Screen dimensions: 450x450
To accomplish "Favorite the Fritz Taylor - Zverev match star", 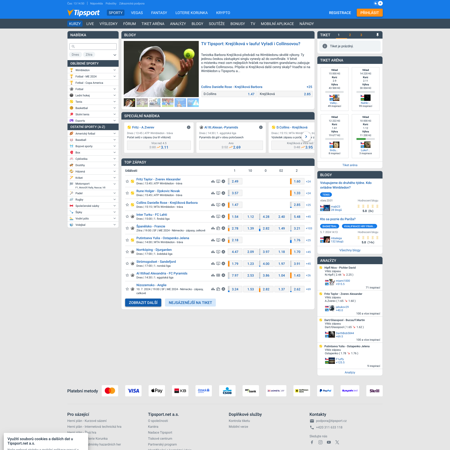I will tap(127, 181).
